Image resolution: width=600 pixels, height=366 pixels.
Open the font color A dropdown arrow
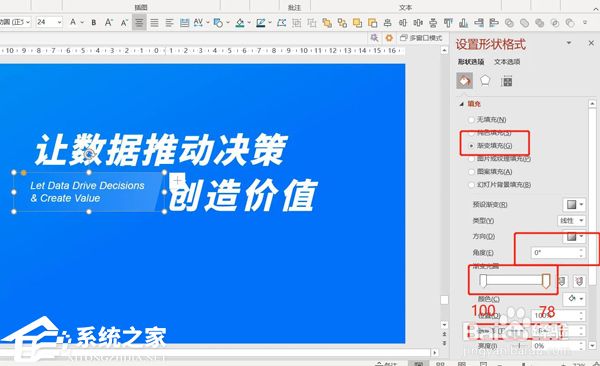coord(82,23)
